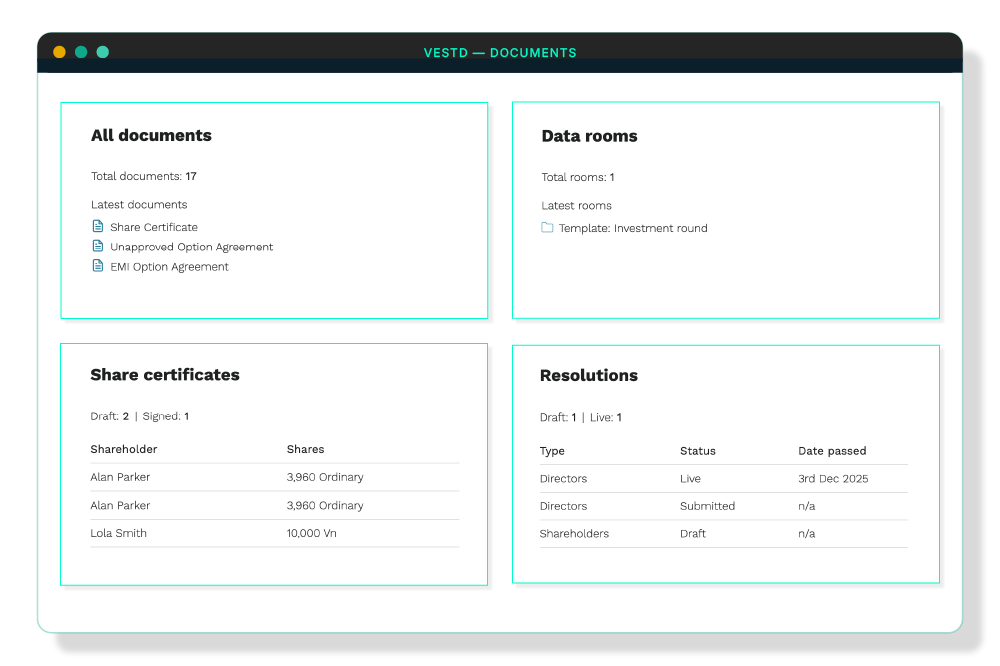1000x666 pixels.
Task: Click the Latest rooms label
Action: (x=577, y=205)
